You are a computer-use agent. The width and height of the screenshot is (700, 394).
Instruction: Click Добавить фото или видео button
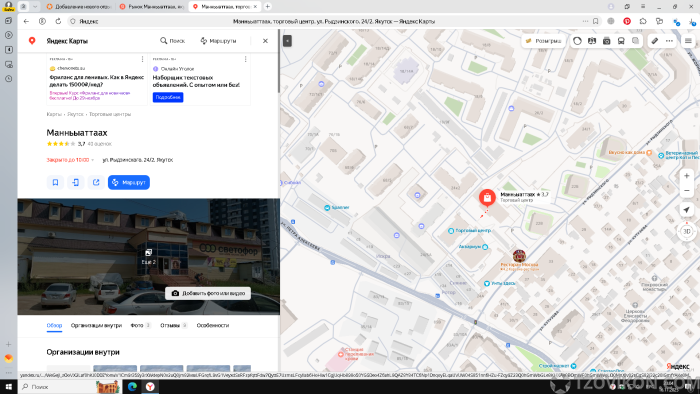(x=208, y=294)
